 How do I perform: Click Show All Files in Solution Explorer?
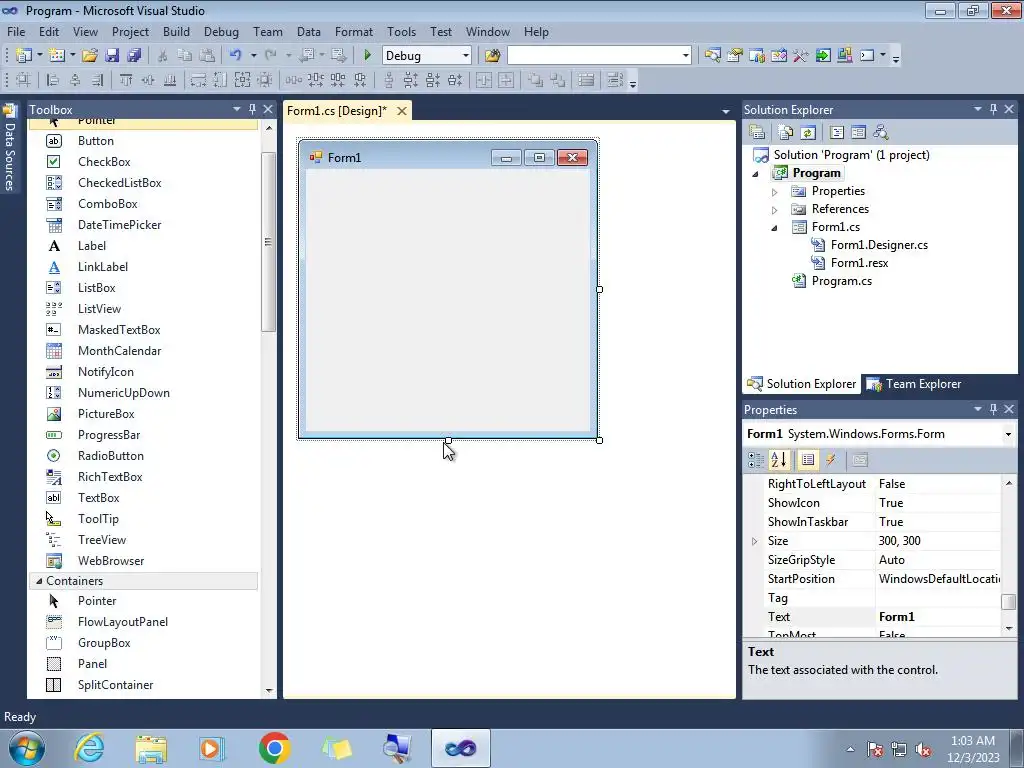786,133
